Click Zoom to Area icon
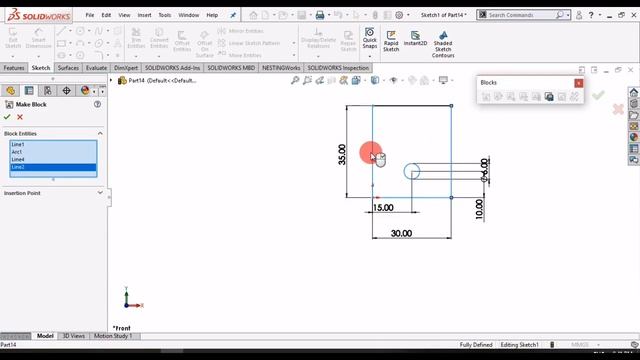Viewport: 640px width, 360px height. [307, 80]
